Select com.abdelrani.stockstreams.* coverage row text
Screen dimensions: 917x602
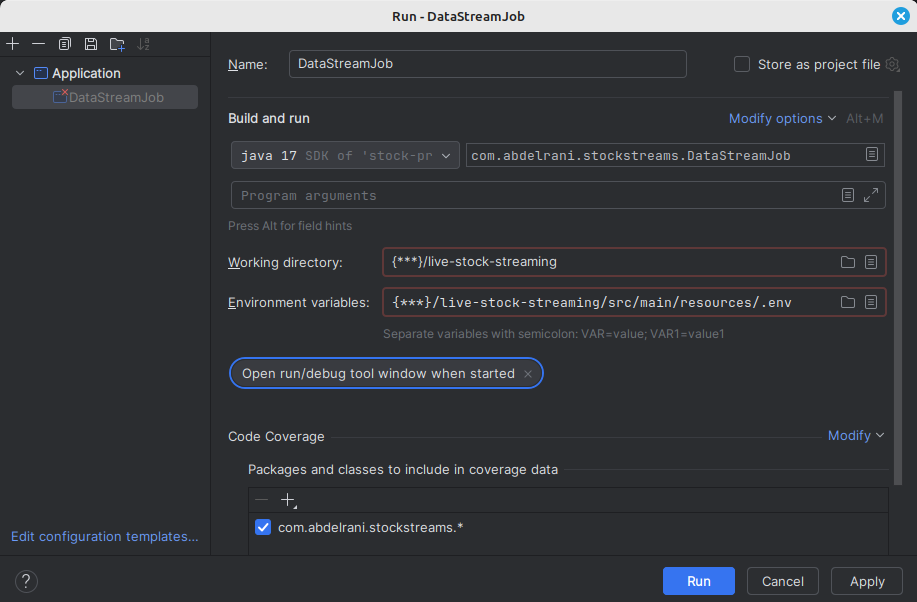370,527
